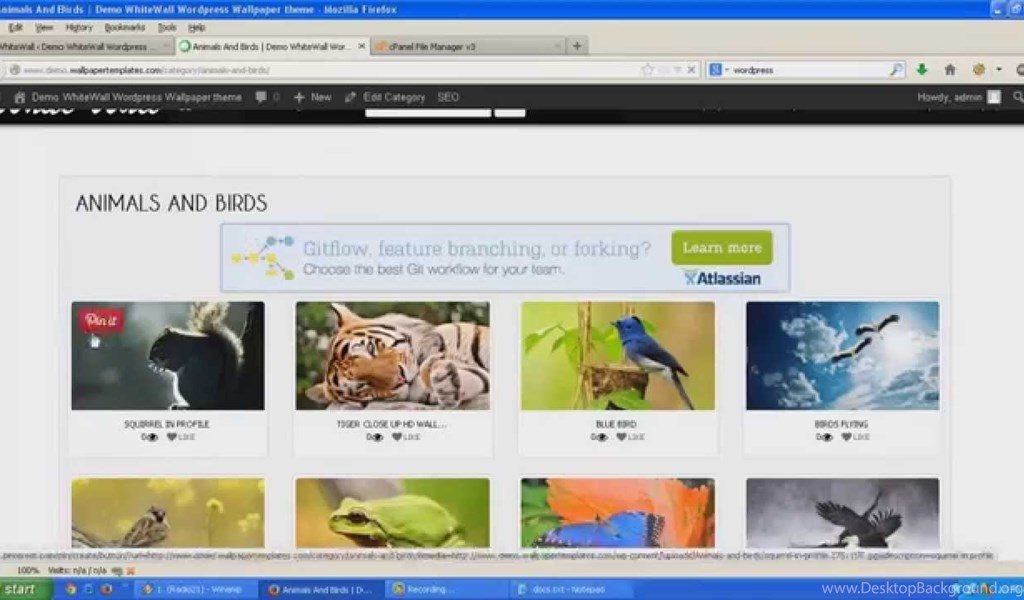Open the black eagle wallpaper thumbnail
Screen dimensions: 1024x600
(842, 513)
